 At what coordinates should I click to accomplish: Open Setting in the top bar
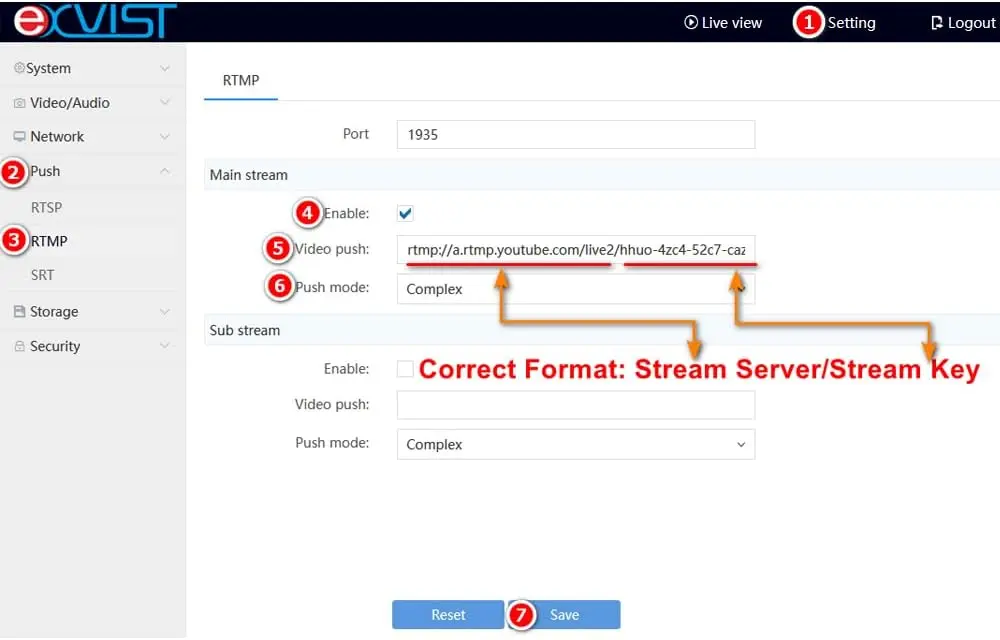850,22
